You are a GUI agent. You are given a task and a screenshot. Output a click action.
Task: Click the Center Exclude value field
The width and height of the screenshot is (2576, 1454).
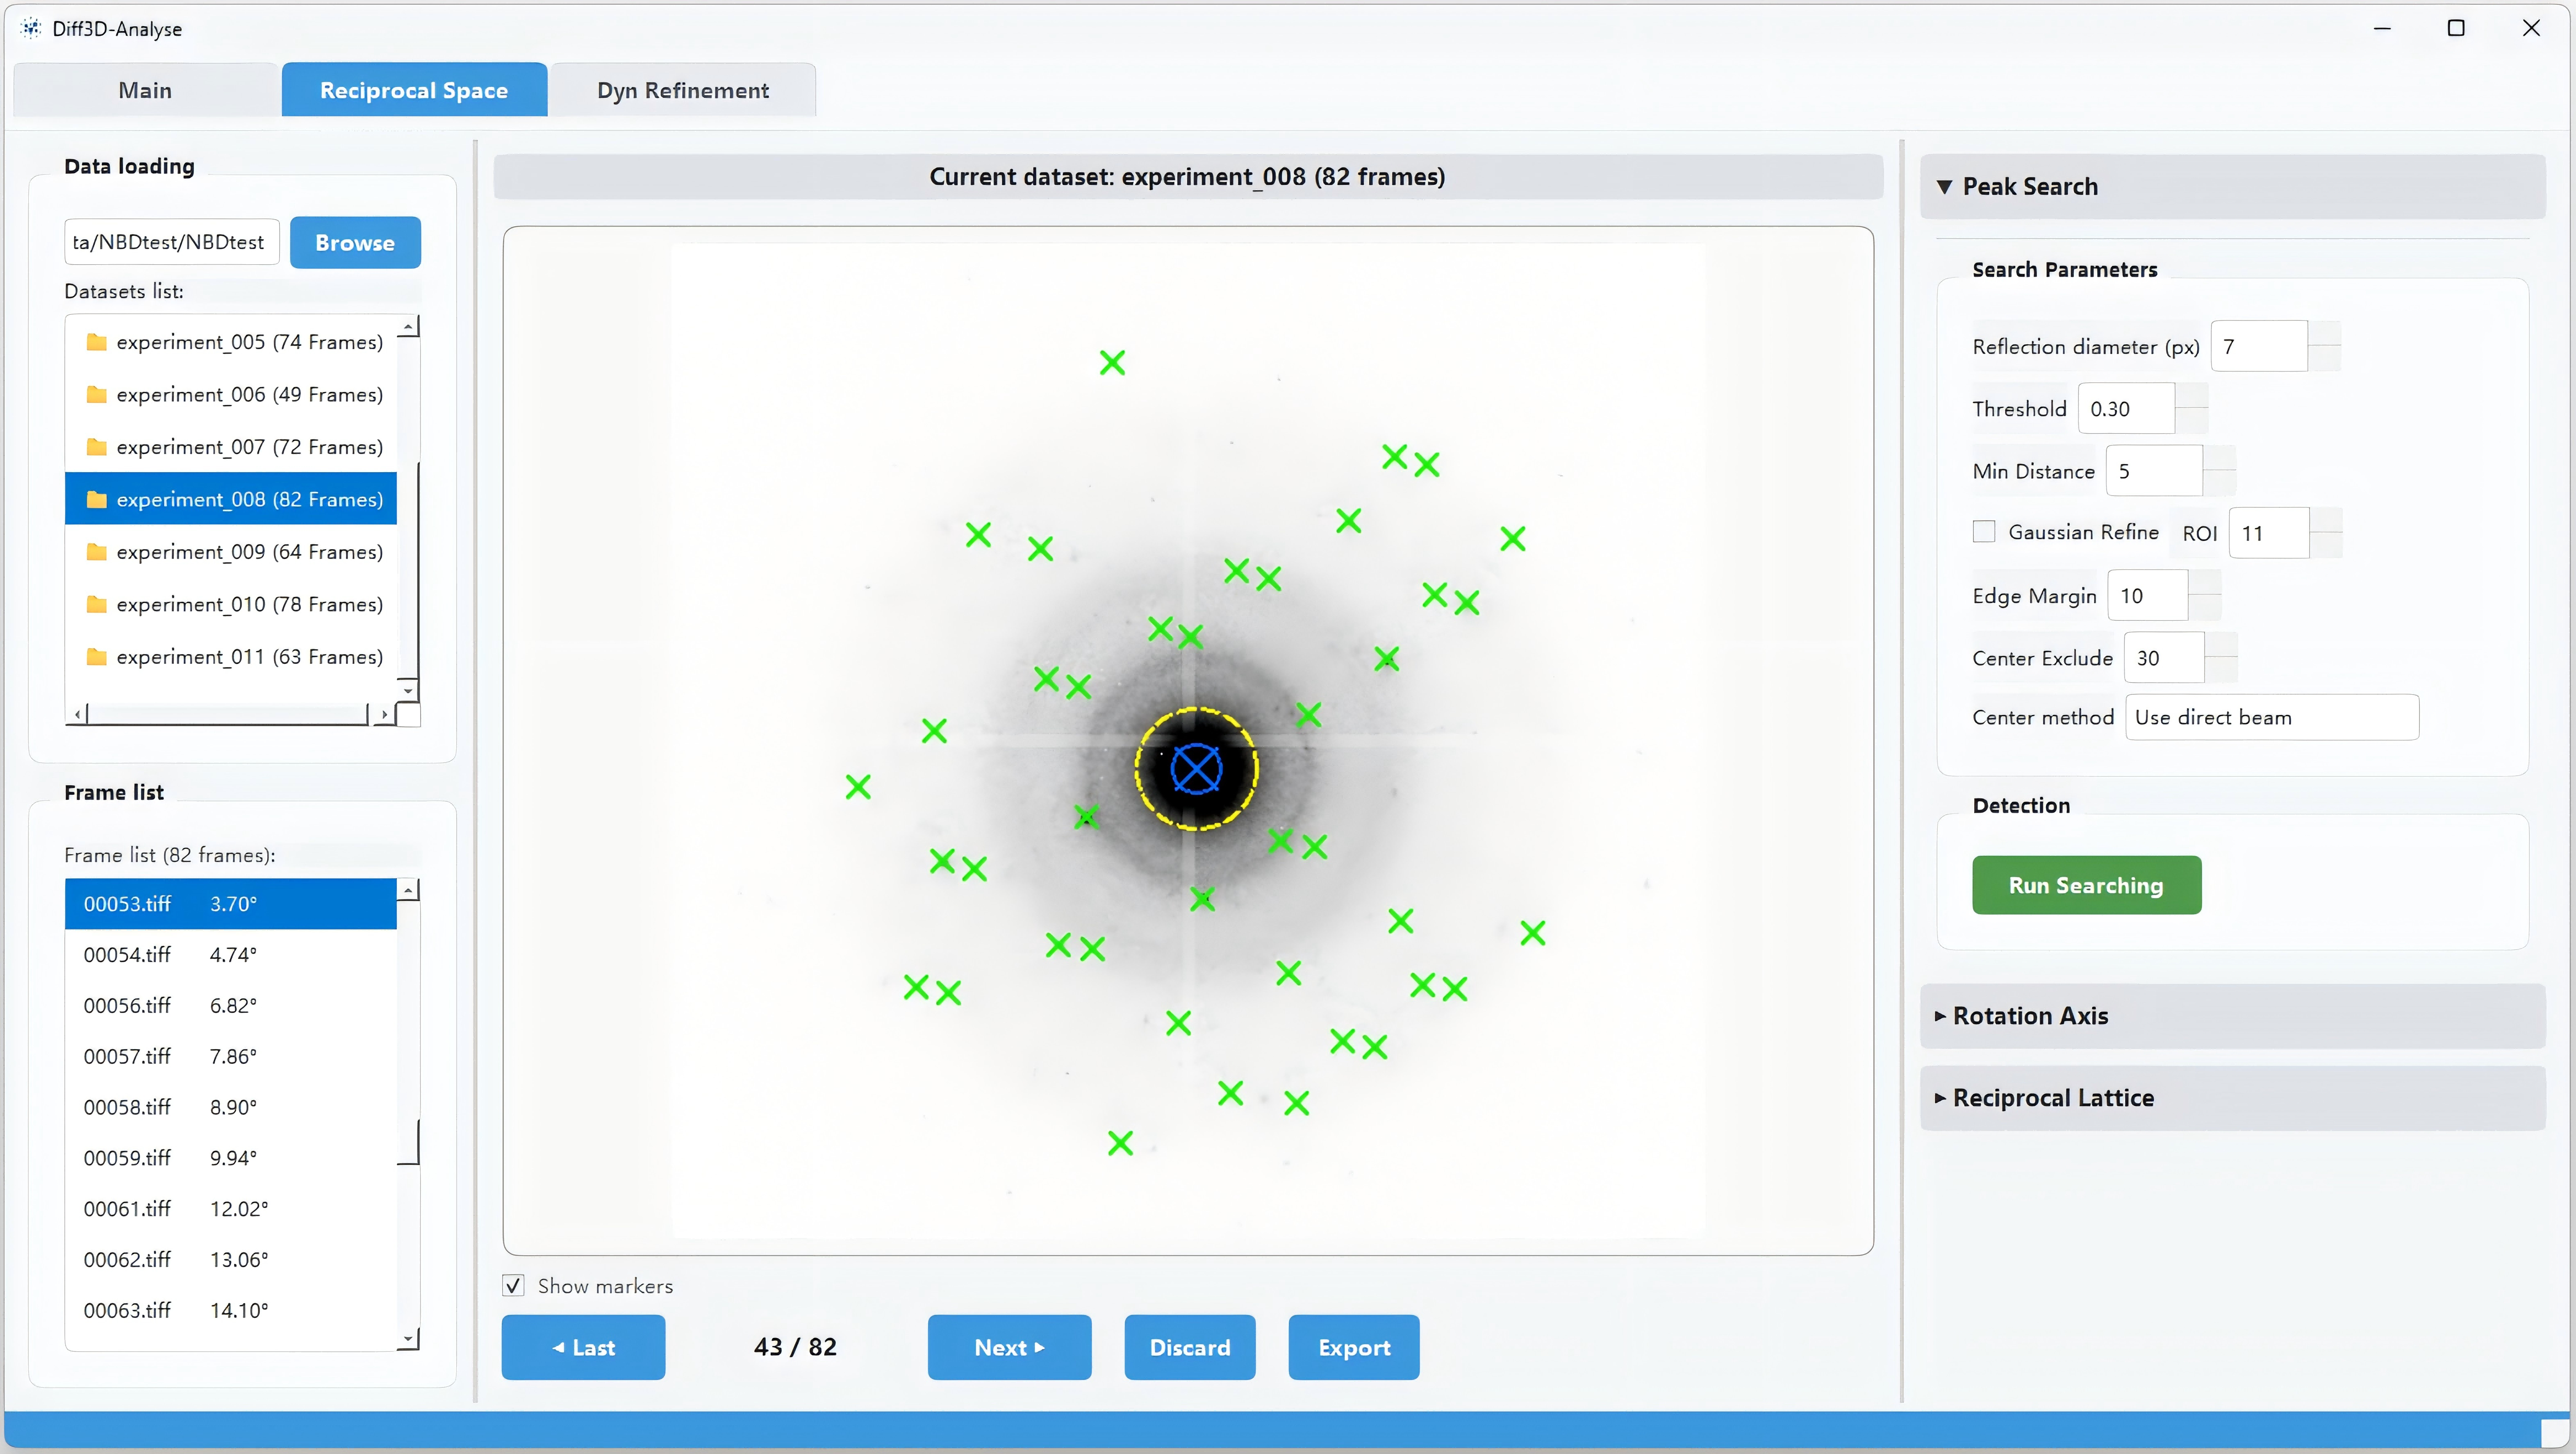[x=2163, y=658]
